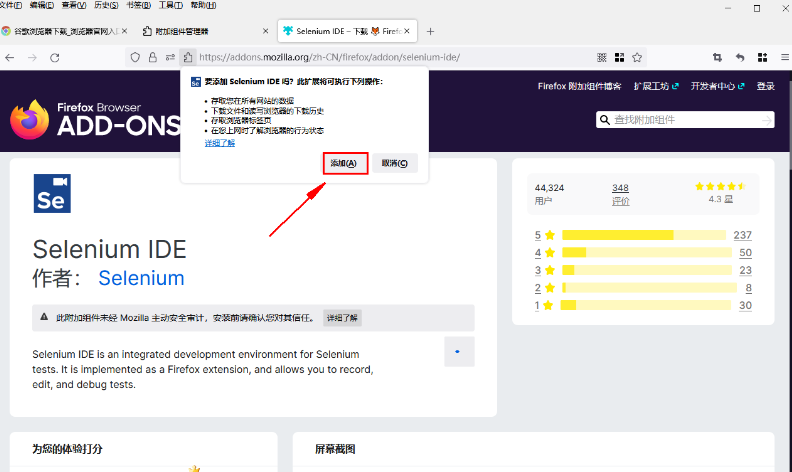Close the Selenium IDE tab
The width and height of the screenshot is (792, 472).
pyautogui.click(x=407, y=31)
